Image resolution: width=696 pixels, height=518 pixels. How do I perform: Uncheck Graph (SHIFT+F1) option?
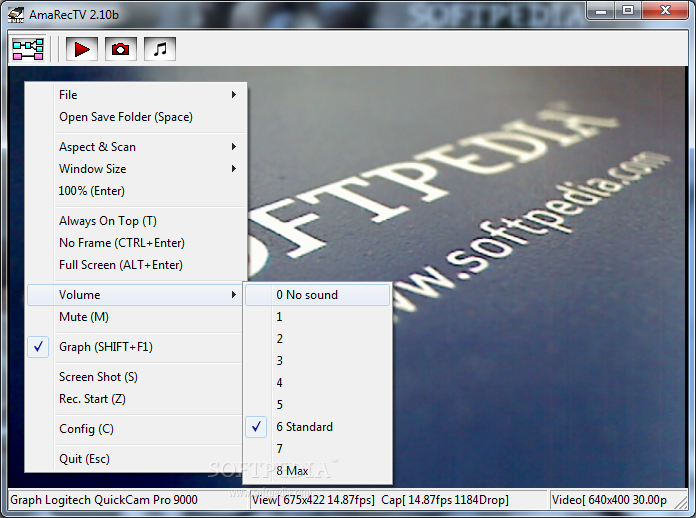(135, 347)
